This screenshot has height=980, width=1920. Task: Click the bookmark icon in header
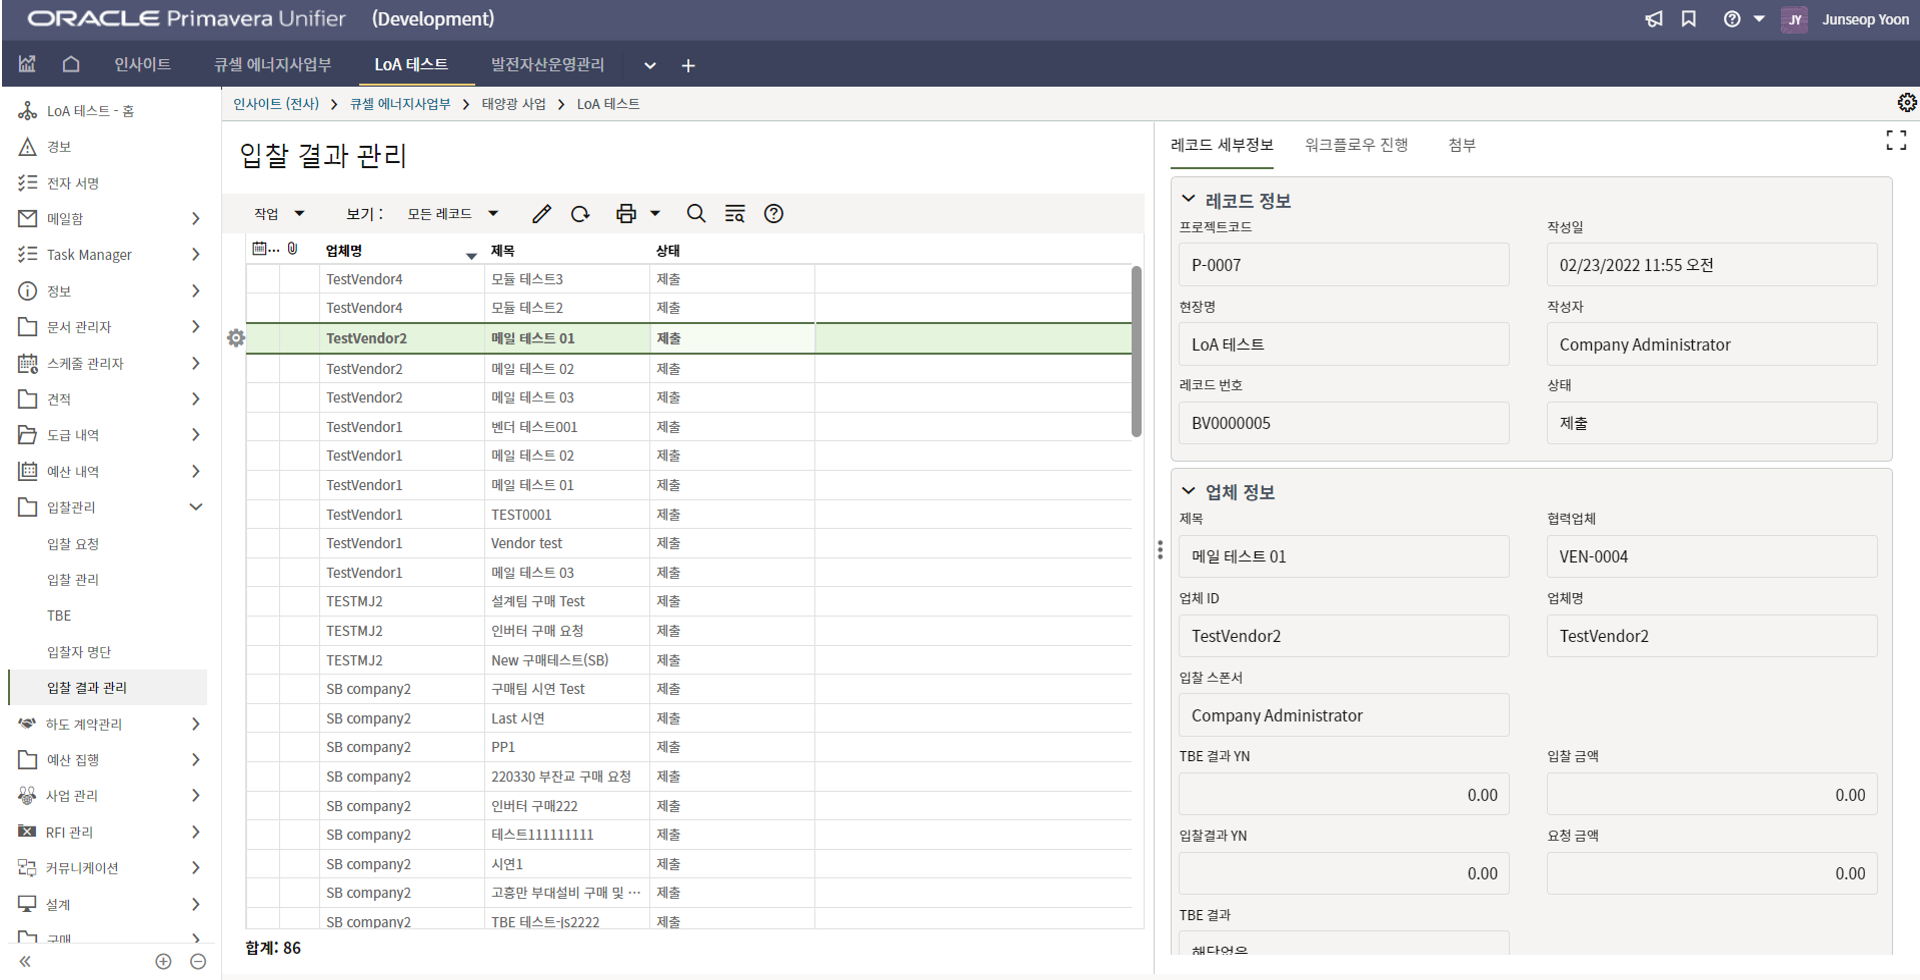[x=1689, y=19]
